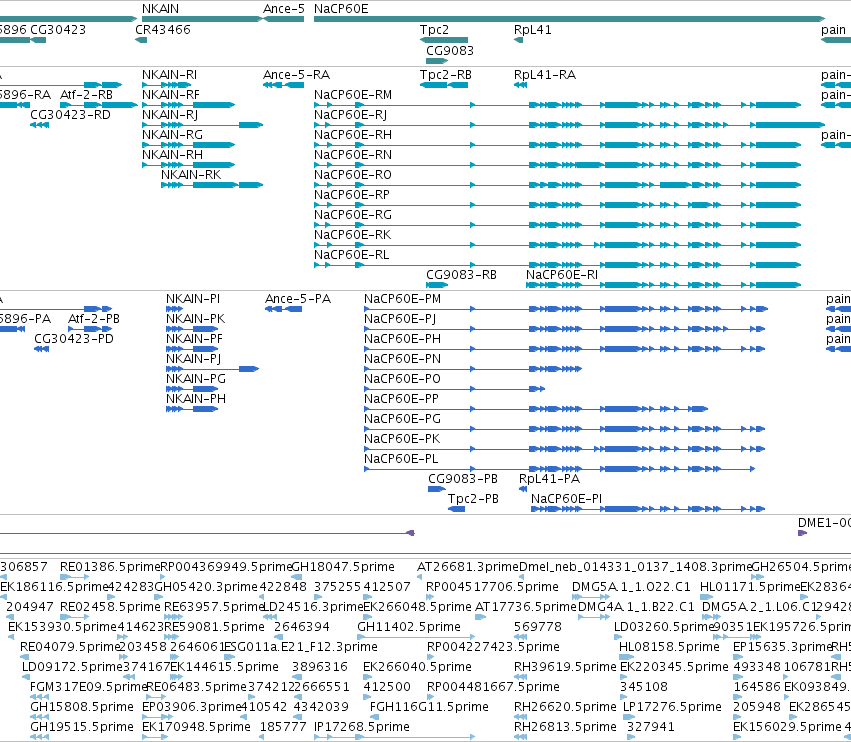The width and height of the screenshot is (851, 742).
Task: Click protein CG9083-PB
Action: coord(463,479)
